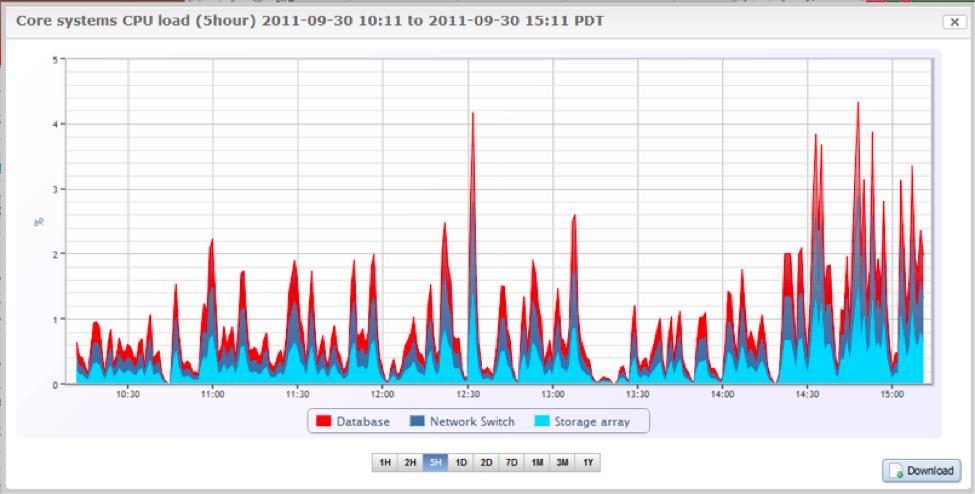Image resolution: width=975 pixels, height=494 pixels.
Task: Click the y-axis value 4
Action: (55, 124)
